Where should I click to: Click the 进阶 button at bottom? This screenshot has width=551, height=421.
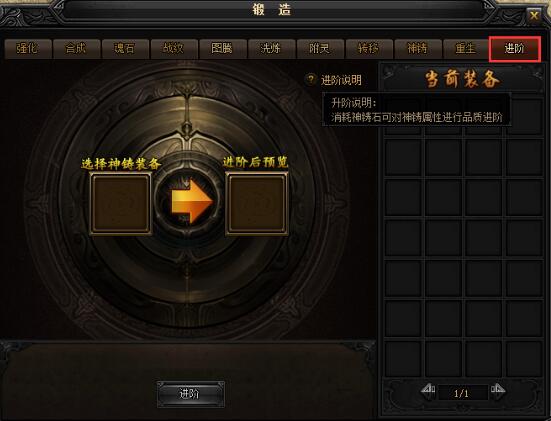(190, 394)
